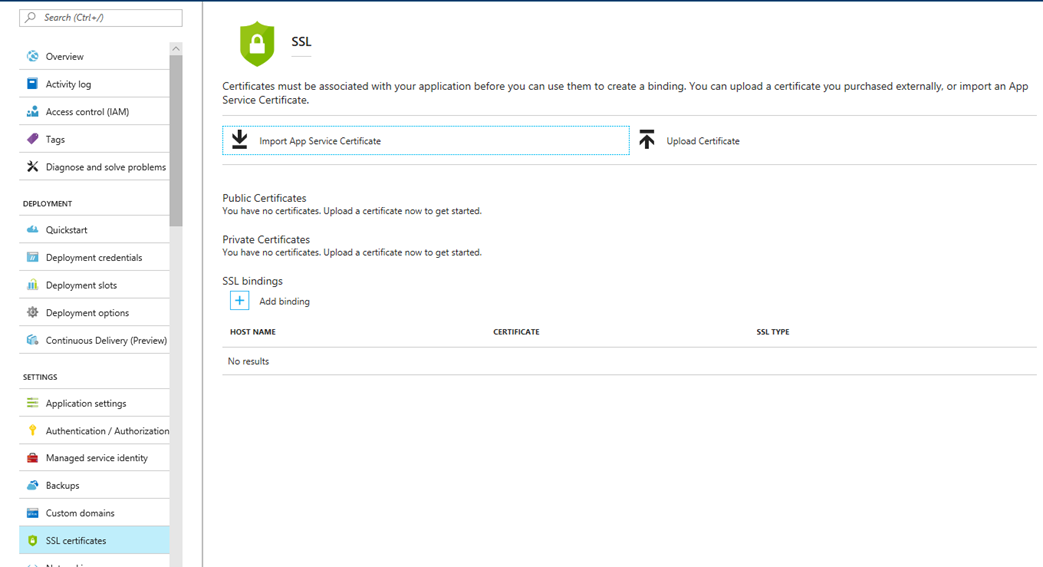Click the Tags icon in sidebar

(33, 139)
